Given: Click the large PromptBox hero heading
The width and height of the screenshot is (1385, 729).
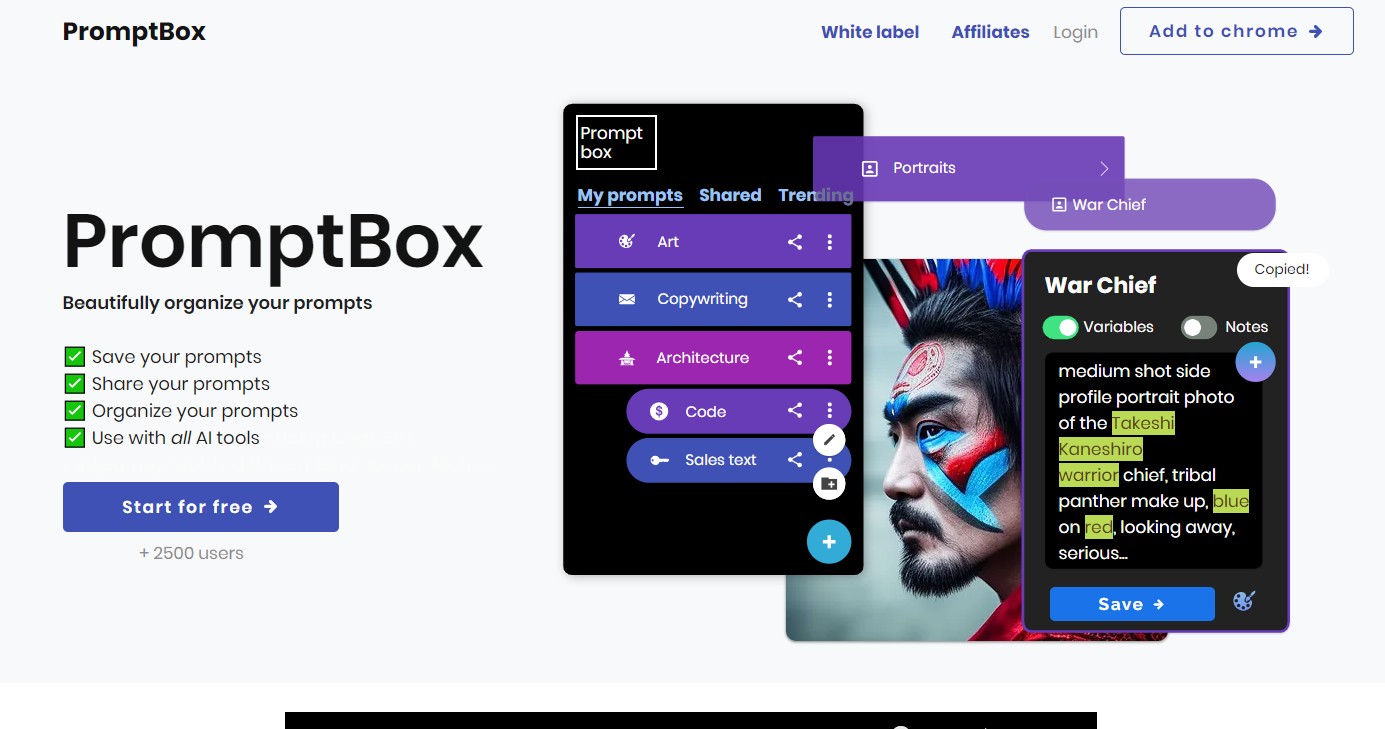Looking at the screenshot, I should click(x=273, y=243).
